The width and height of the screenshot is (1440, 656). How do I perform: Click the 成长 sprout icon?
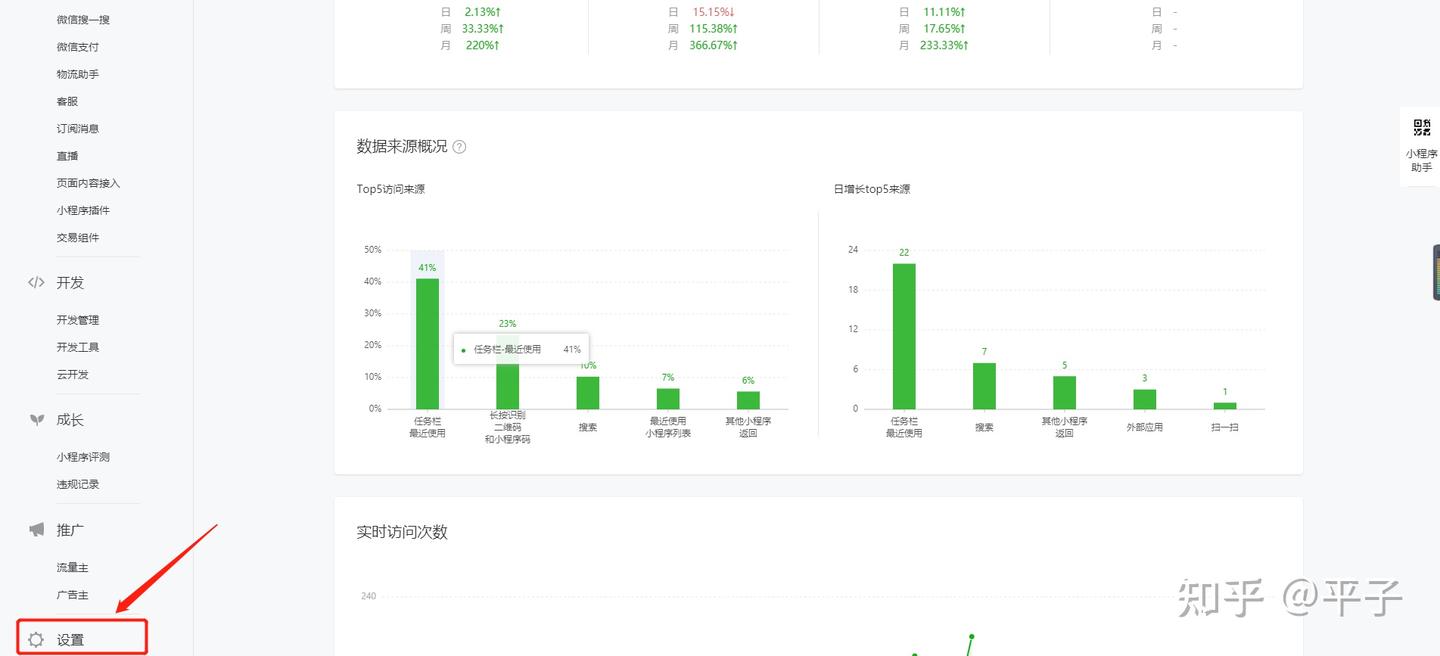point(36,420)
